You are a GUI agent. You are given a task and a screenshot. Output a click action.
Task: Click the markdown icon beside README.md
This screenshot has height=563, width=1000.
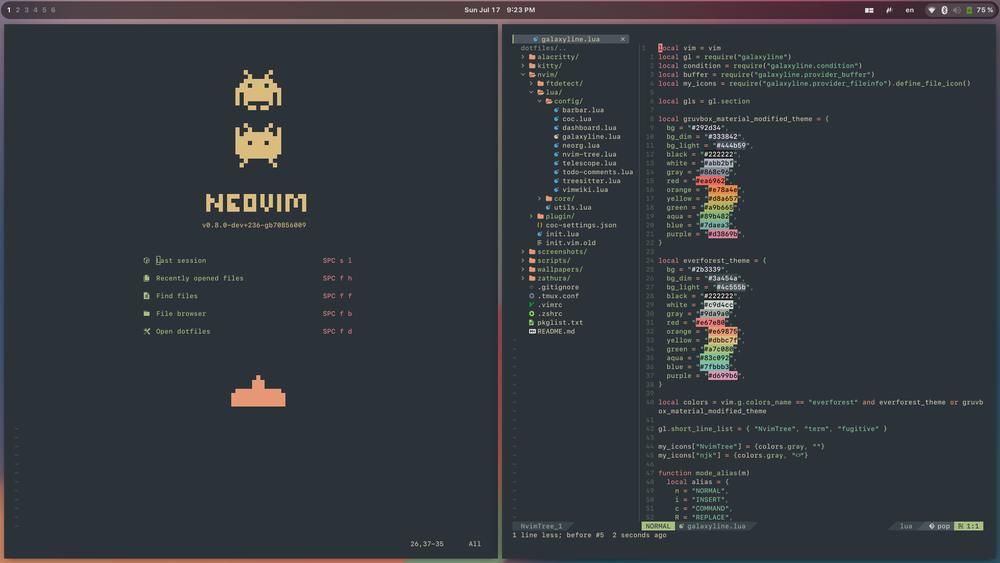(x=532, y=332)
